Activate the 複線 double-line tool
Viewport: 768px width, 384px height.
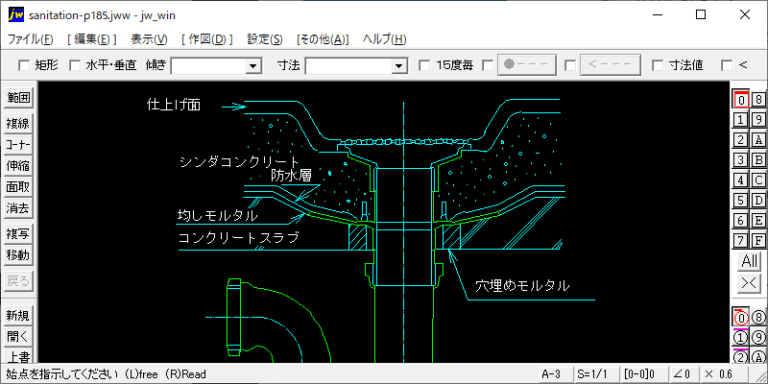click(x=18, y=123)
